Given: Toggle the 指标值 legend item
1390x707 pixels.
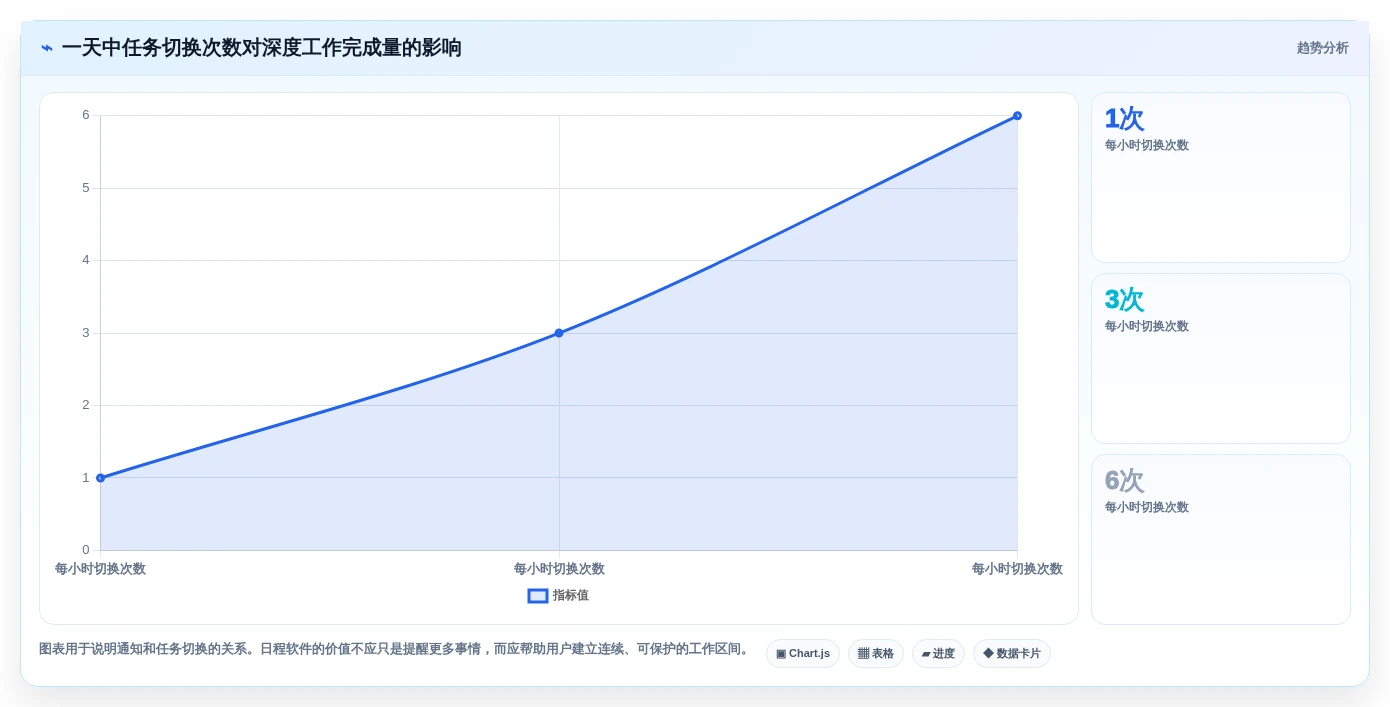Looking at the screenshot, I should point(558,595).
